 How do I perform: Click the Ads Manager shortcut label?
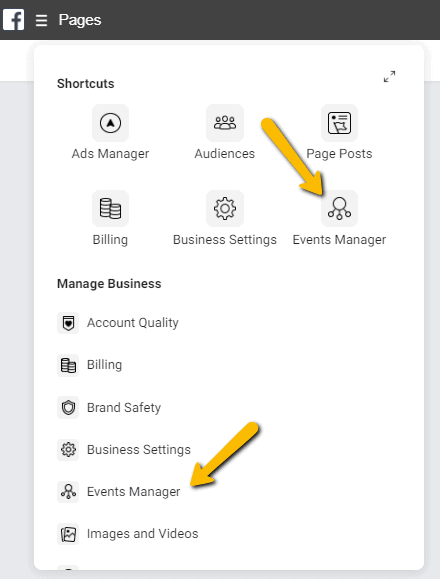pos(110,154)
